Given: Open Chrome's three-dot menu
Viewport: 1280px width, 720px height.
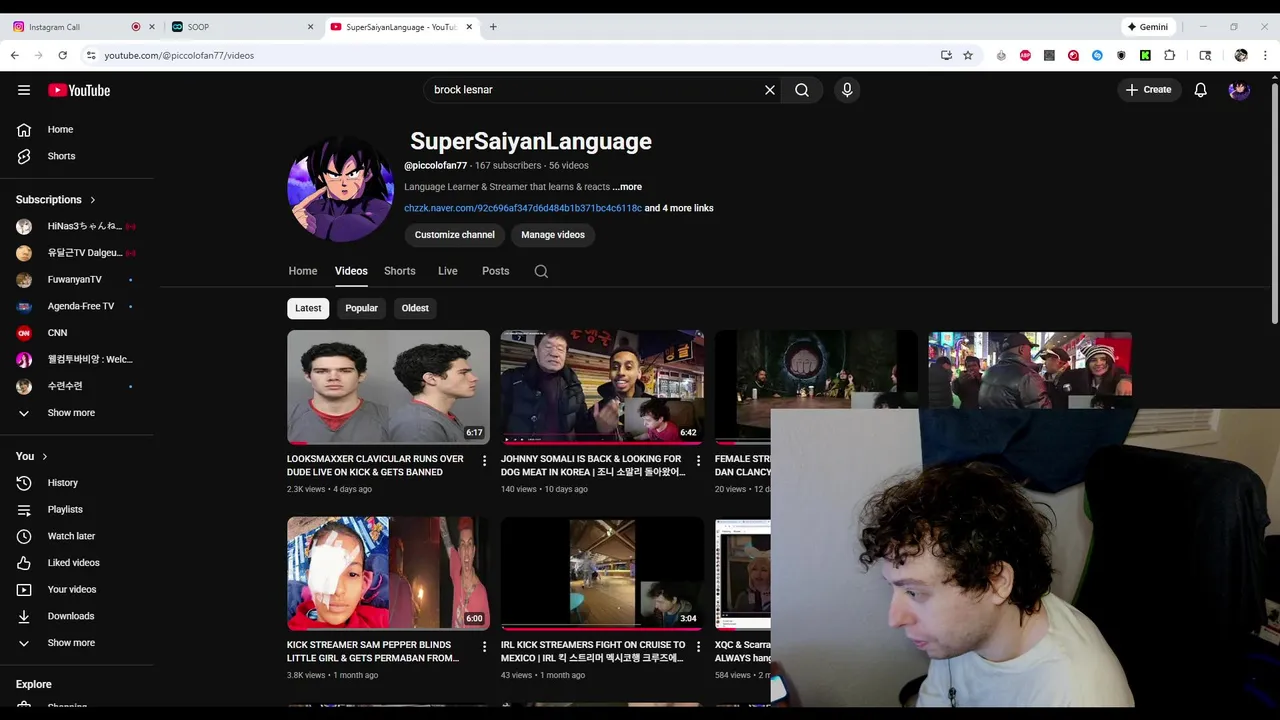Looking at the screenshot, I should tap(1267, 55).
